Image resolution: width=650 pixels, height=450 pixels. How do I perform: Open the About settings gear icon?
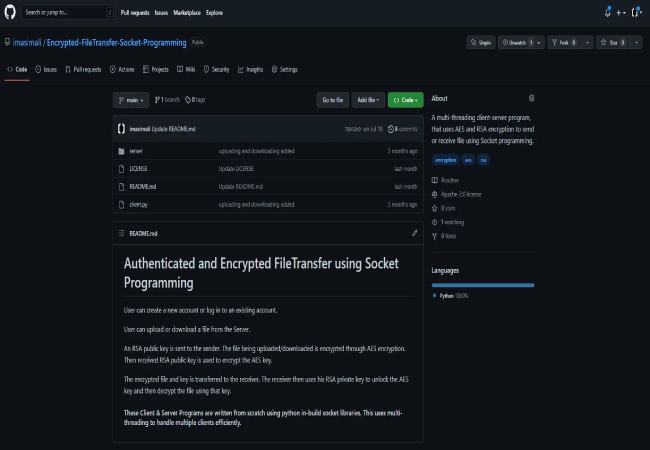point(531,98)
